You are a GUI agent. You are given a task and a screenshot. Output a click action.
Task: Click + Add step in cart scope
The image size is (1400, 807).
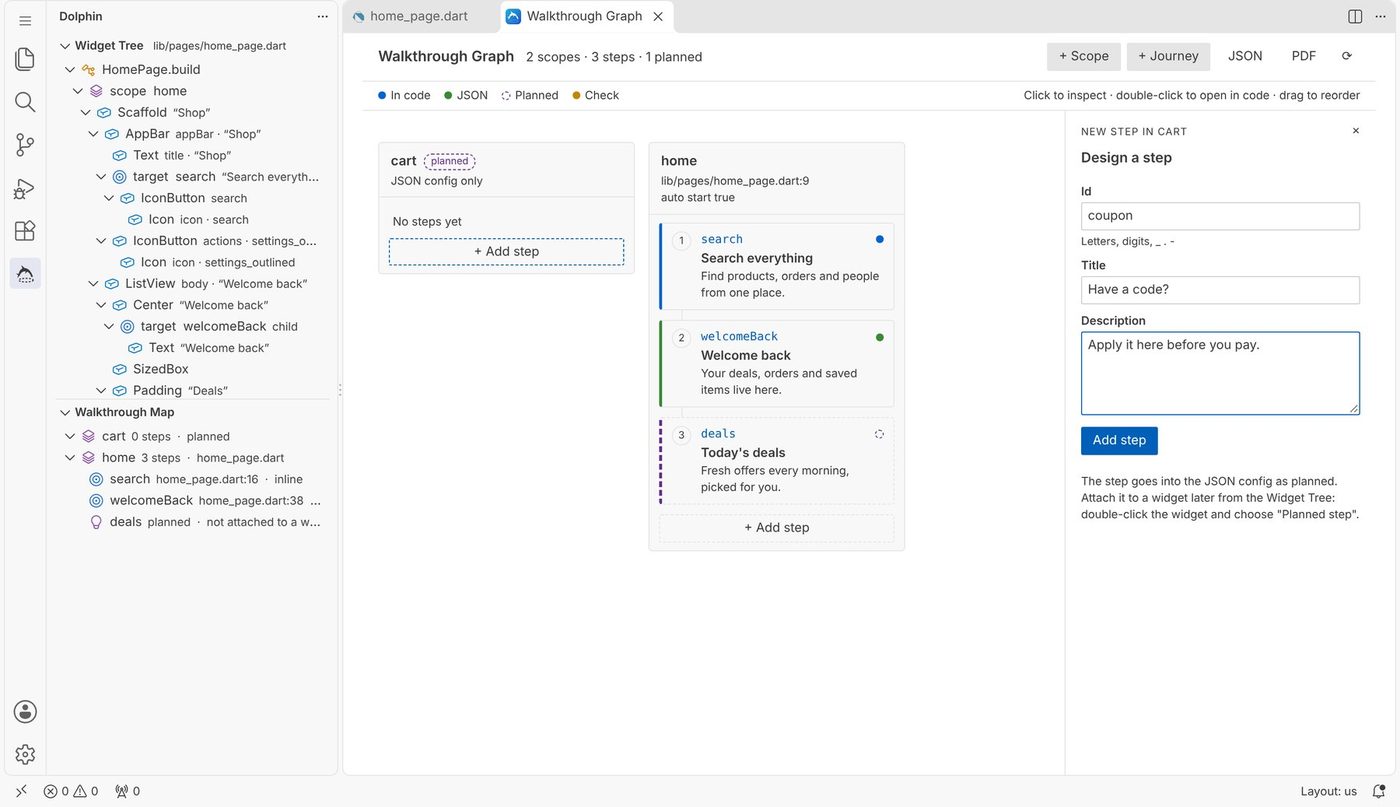tap(506, 251)
